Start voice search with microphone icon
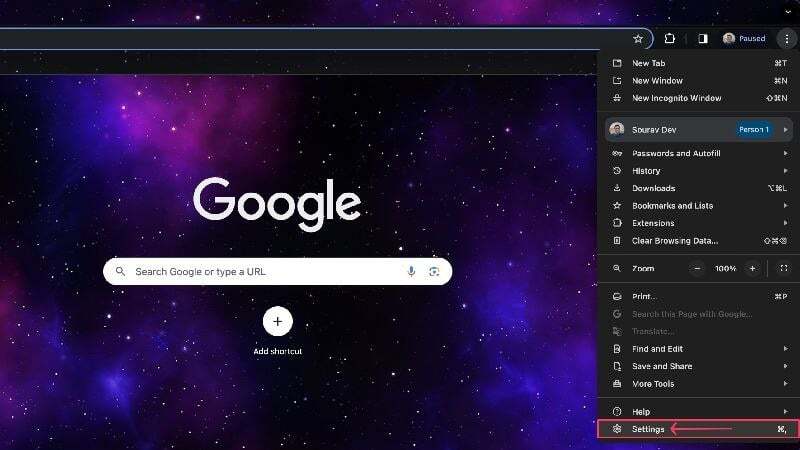This screenshot has width=800, height=450. pyautogui.click(x=411, y=271)
